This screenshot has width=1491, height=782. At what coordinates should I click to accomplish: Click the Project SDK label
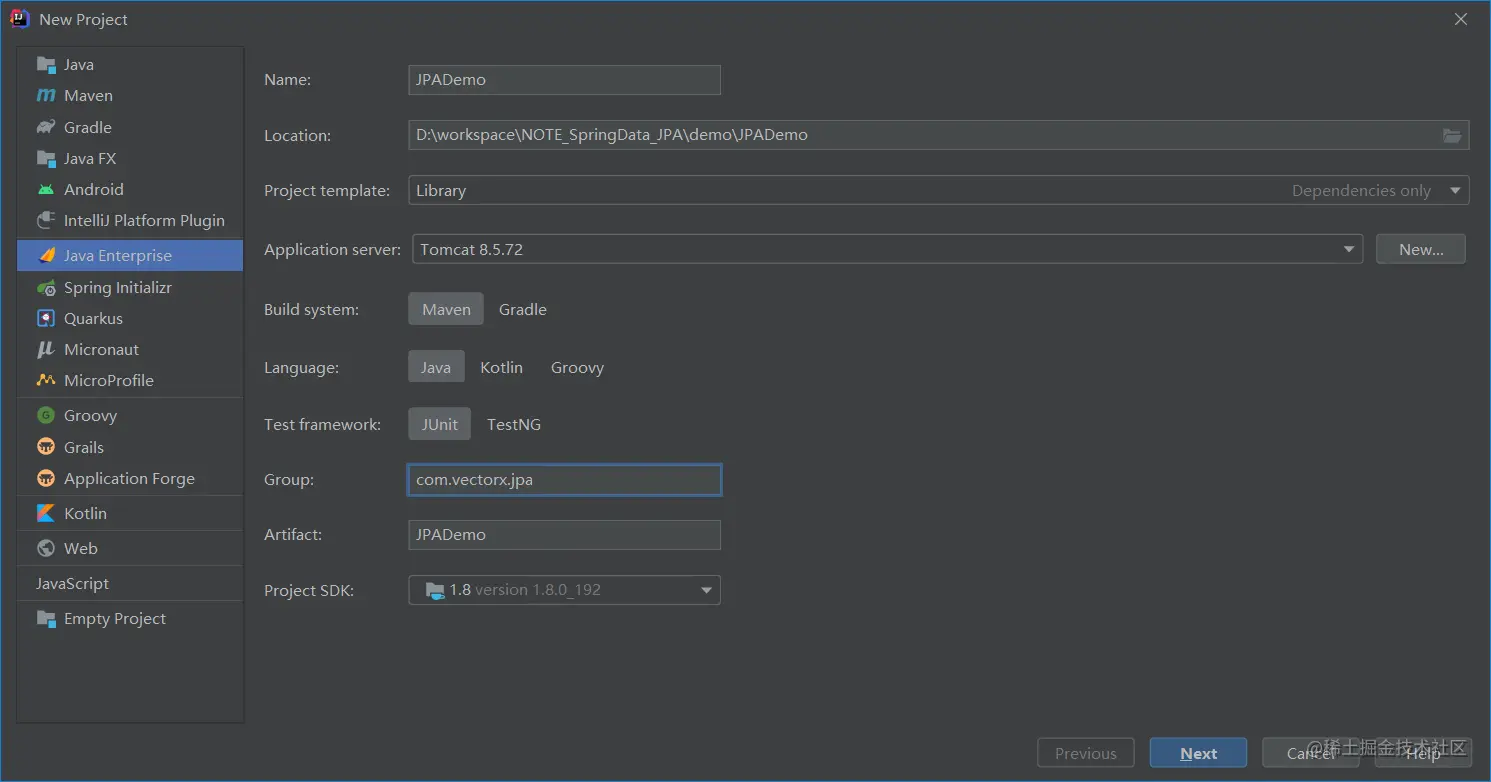[x=309, y=590]
